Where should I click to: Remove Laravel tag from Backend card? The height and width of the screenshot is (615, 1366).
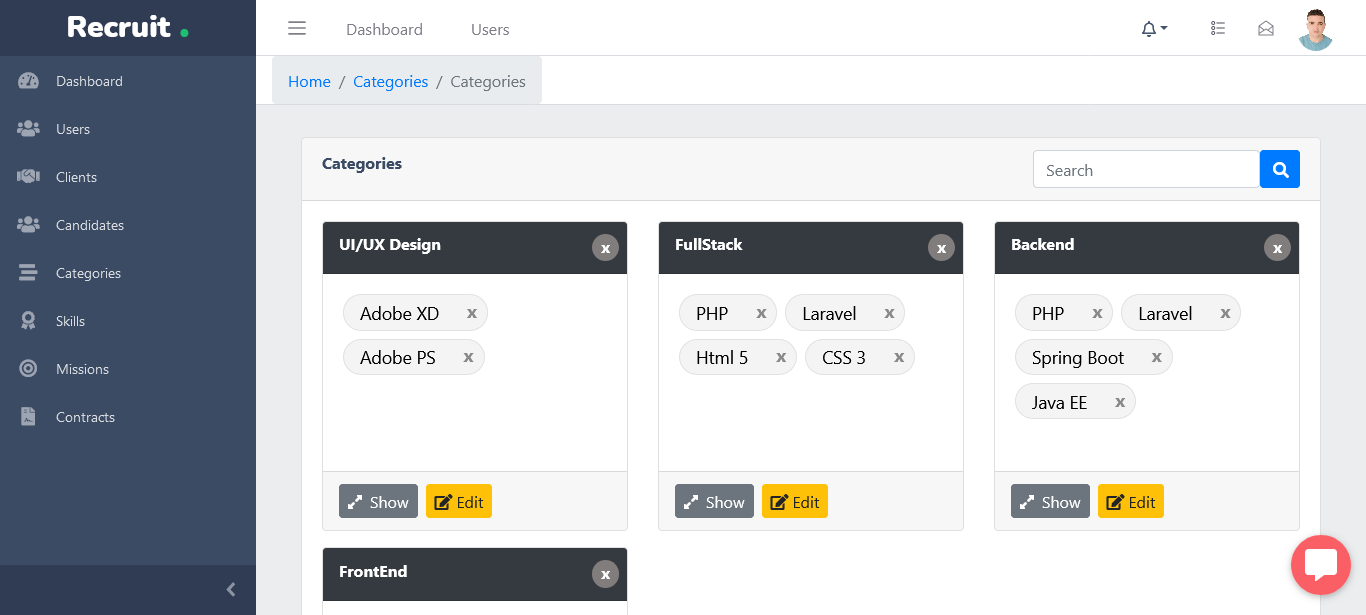click(1225, 313)
